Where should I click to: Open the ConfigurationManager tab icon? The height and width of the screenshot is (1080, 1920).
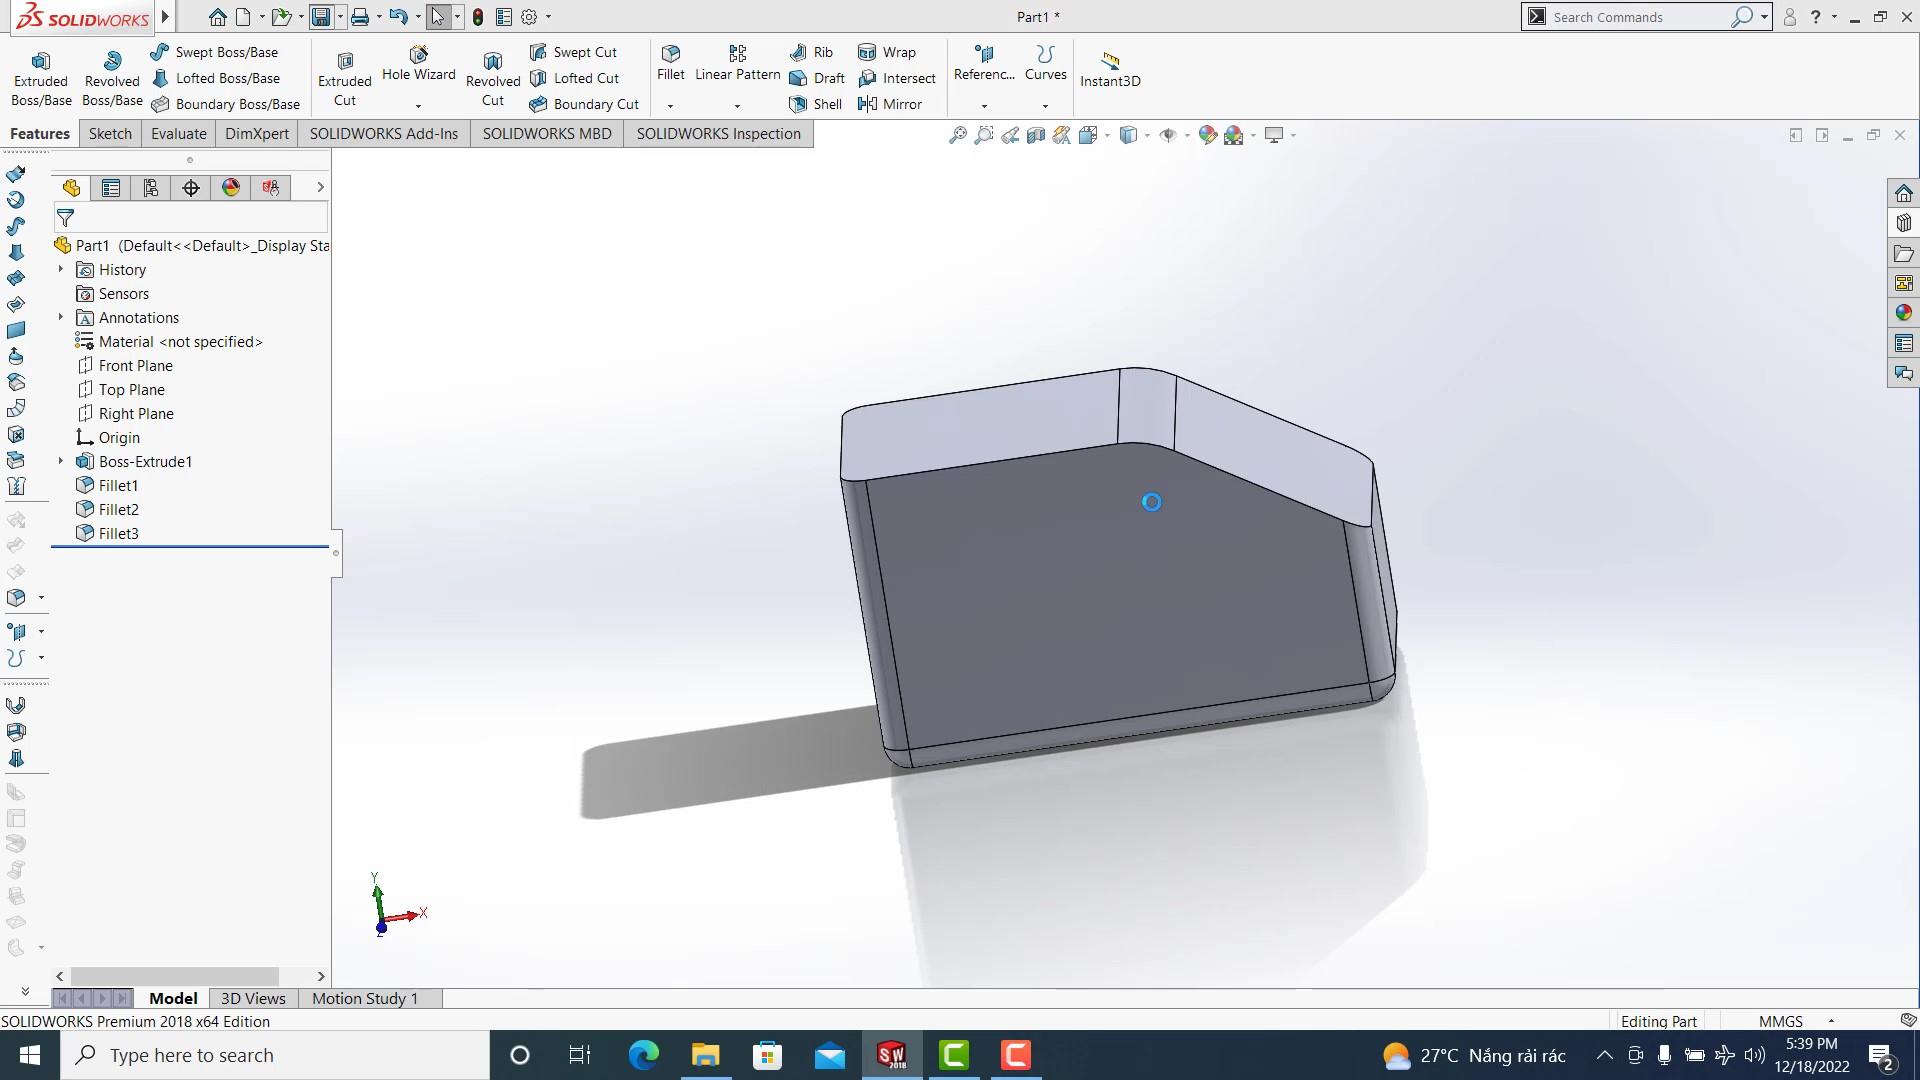pos(151,188)
